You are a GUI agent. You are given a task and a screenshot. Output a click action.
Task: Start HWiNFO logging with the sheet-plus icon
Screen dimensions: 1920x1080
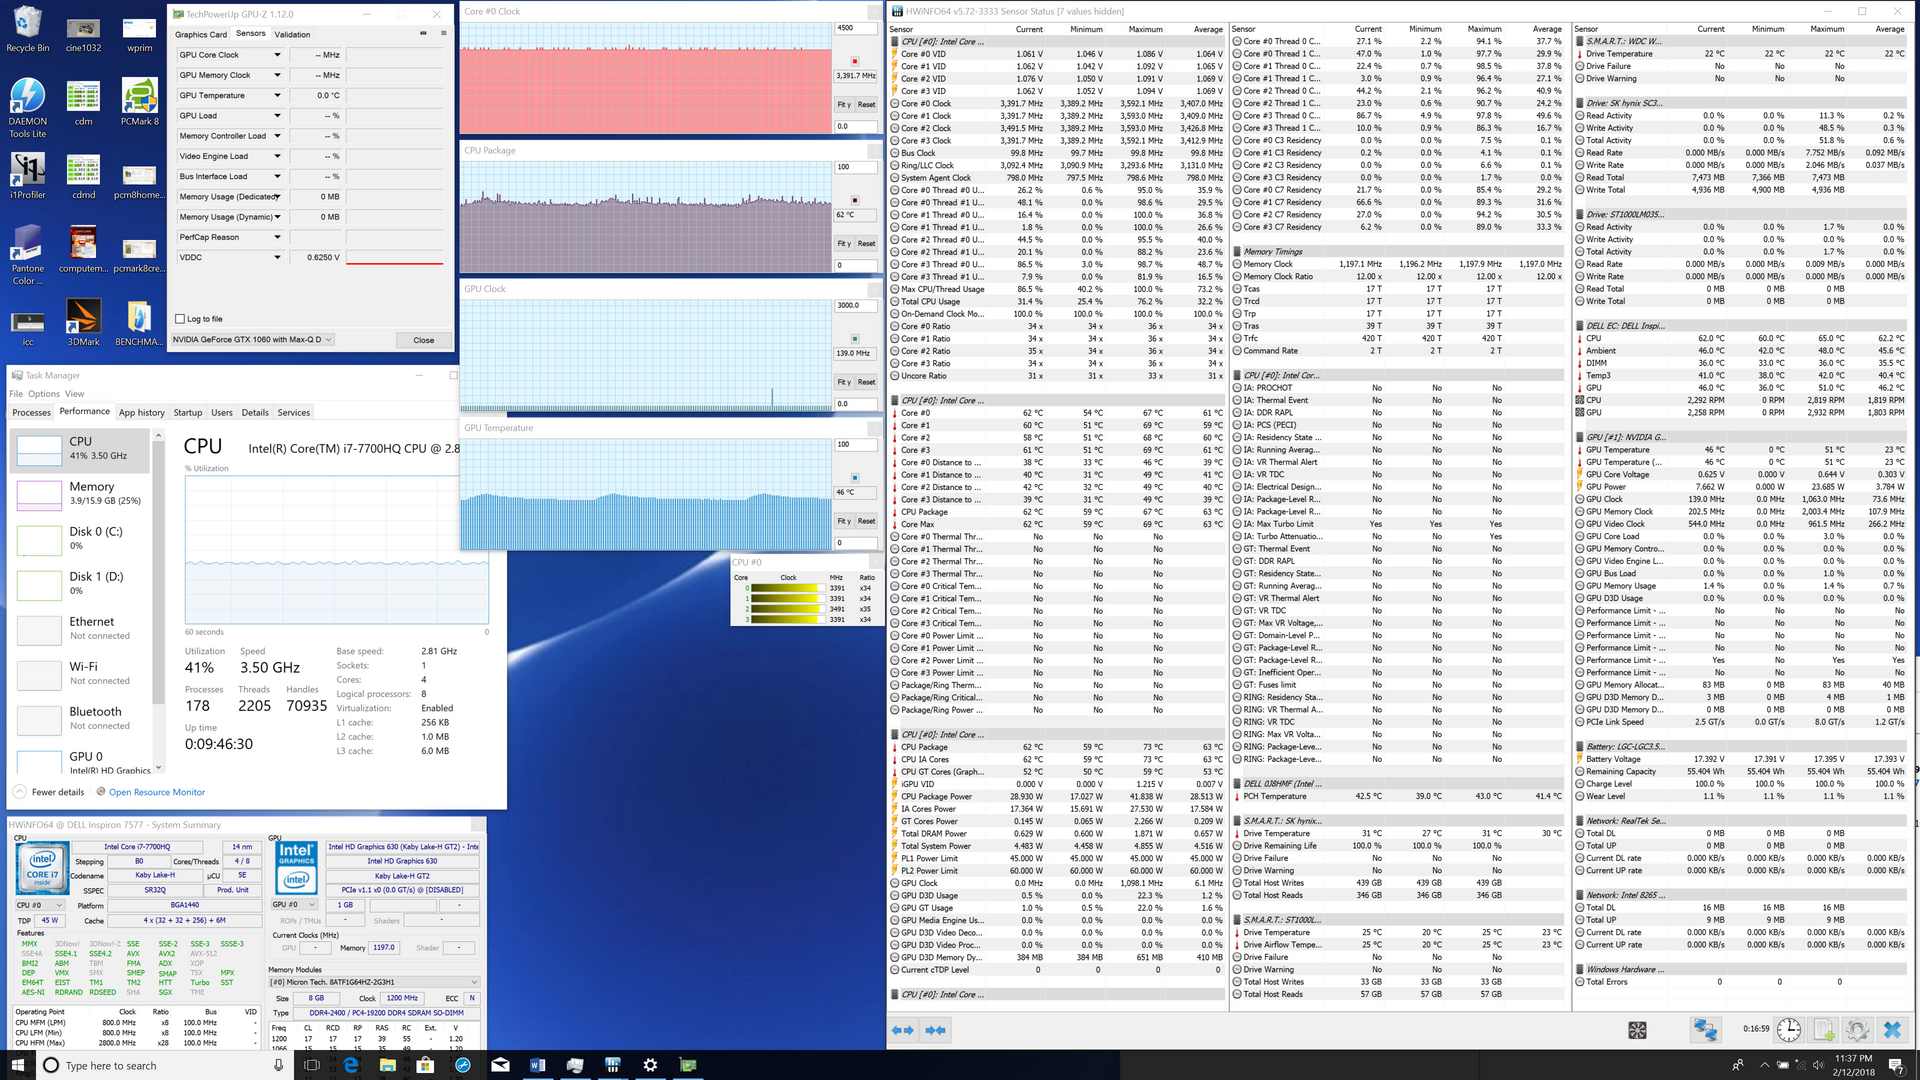pyautogui.click(x=1823, y=1029)
